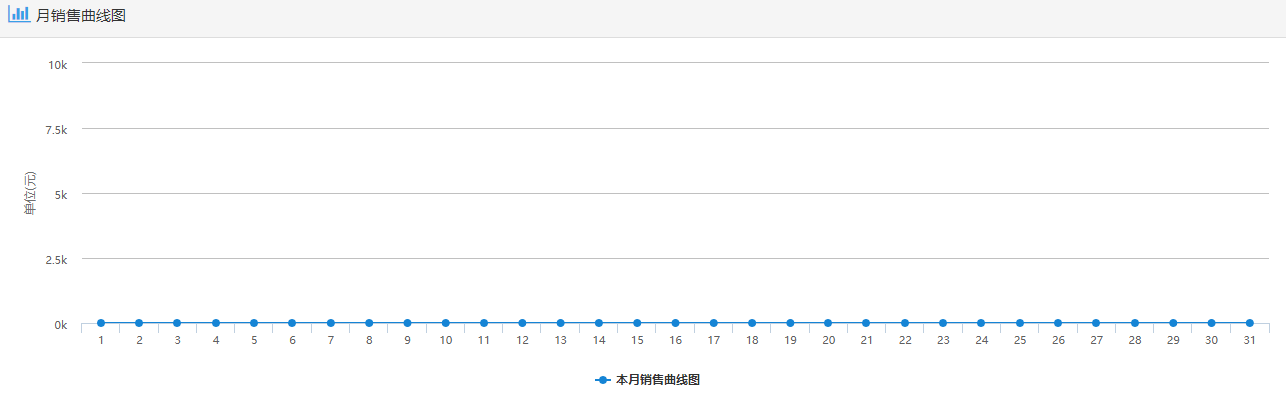The height and width of the screenshot is (395, 1286).
Task: Click the data point for day 25
Action: 1020,323
